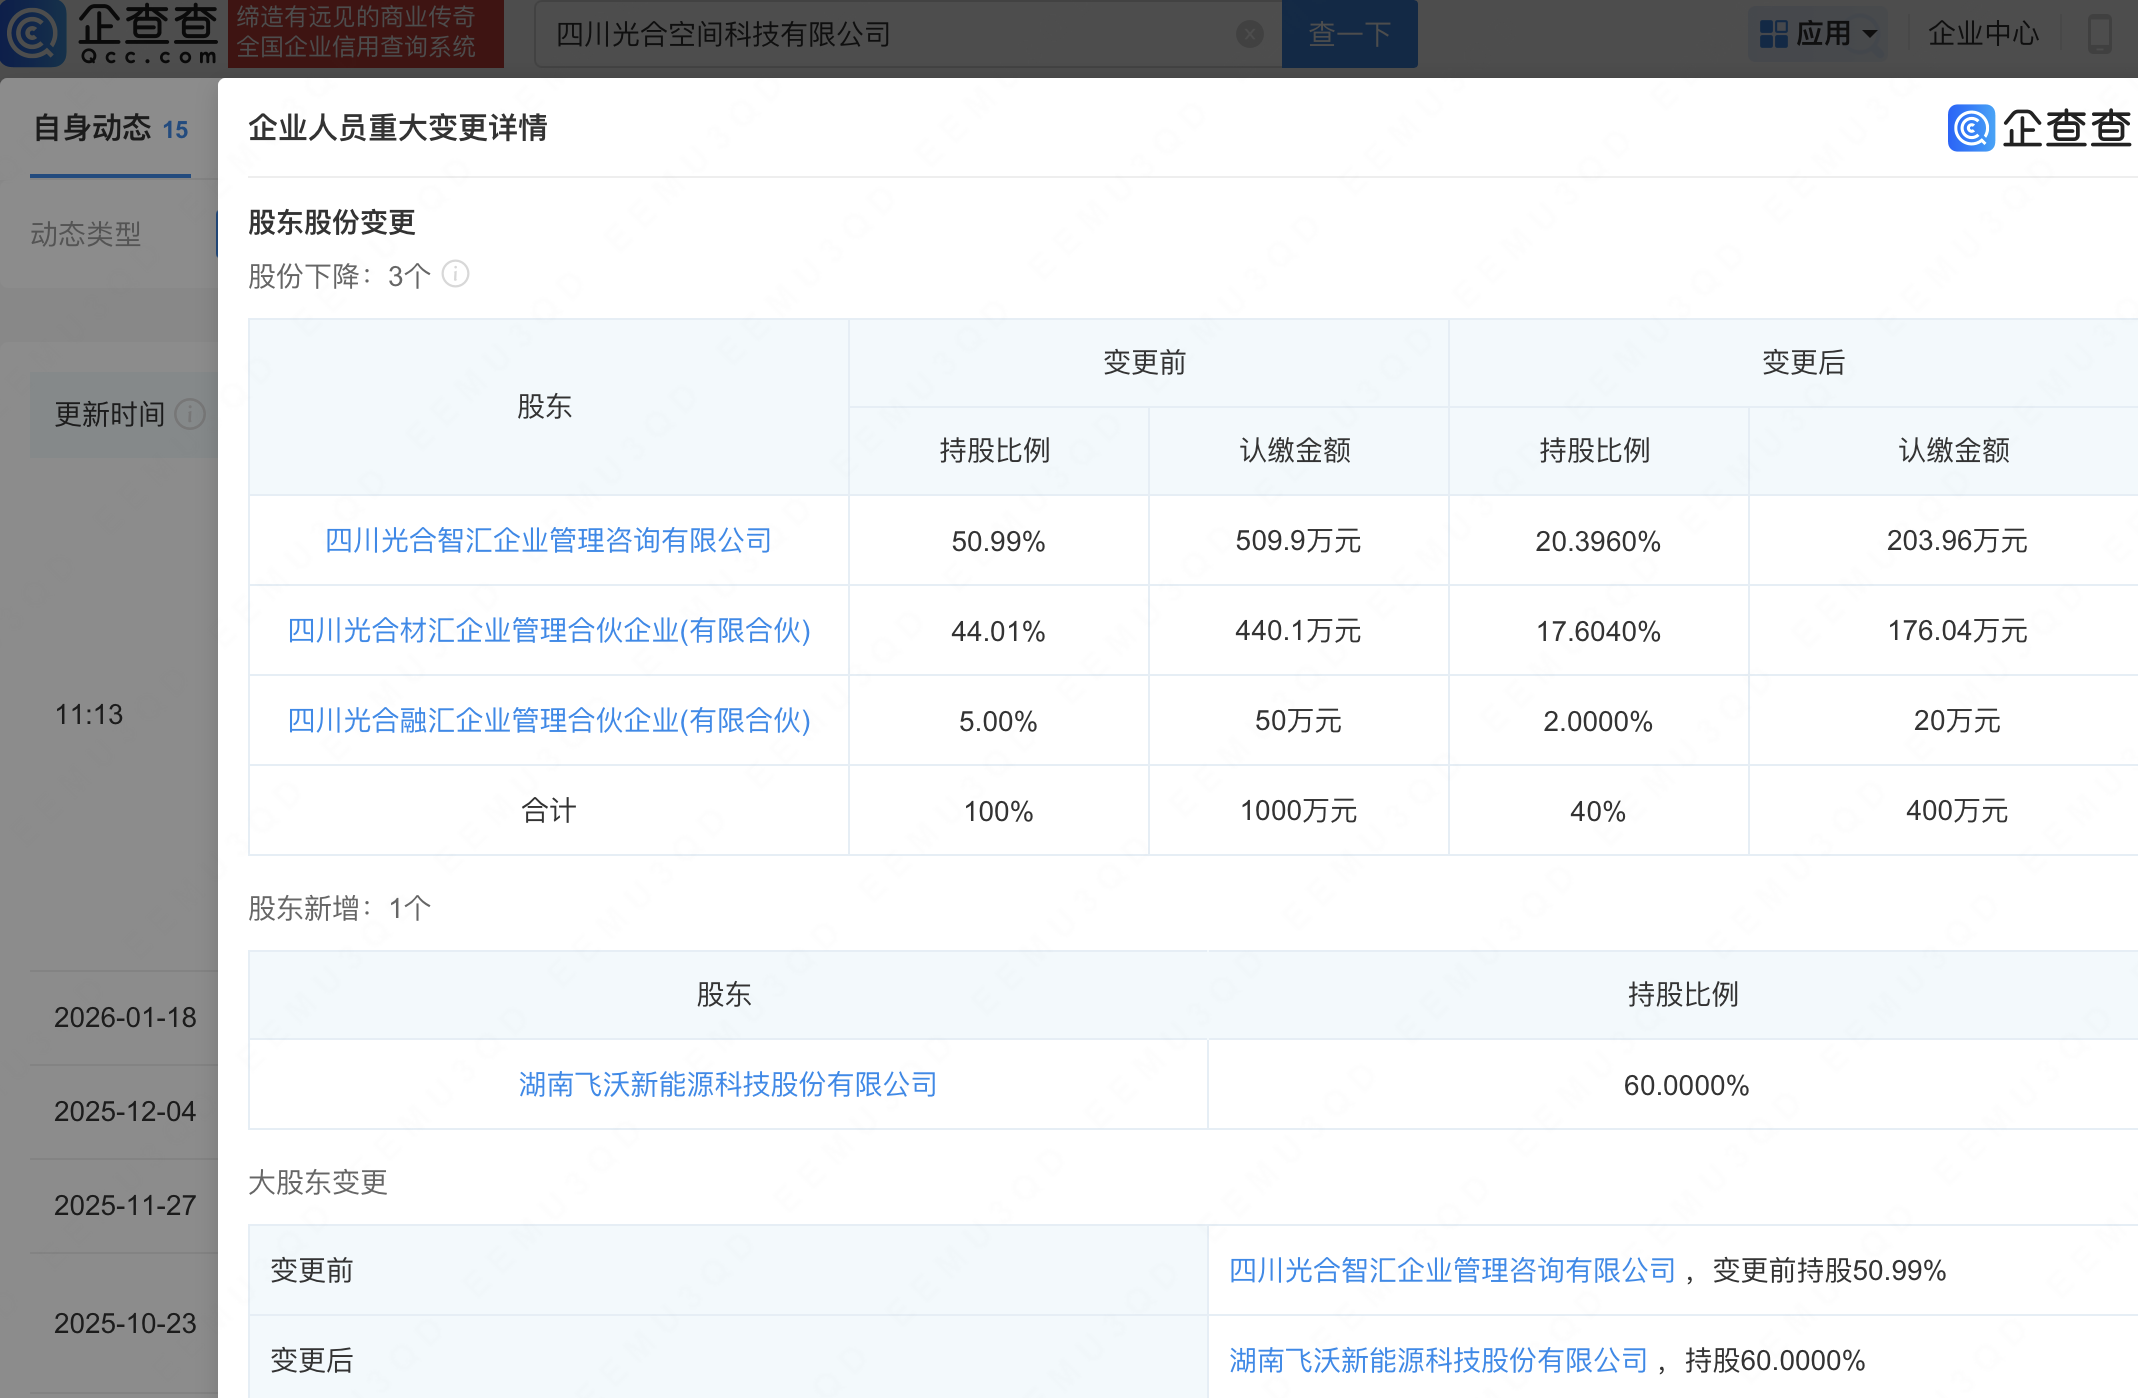This screenshot has width=2138, height=1398.
Task: Clear the search box with the X icon
Action: (1249, 34)
